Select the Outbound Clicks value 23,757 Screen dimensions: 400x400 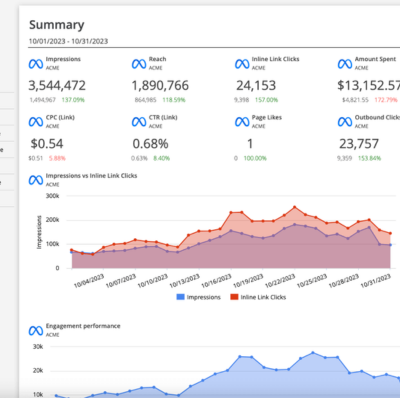pos(359,144)
